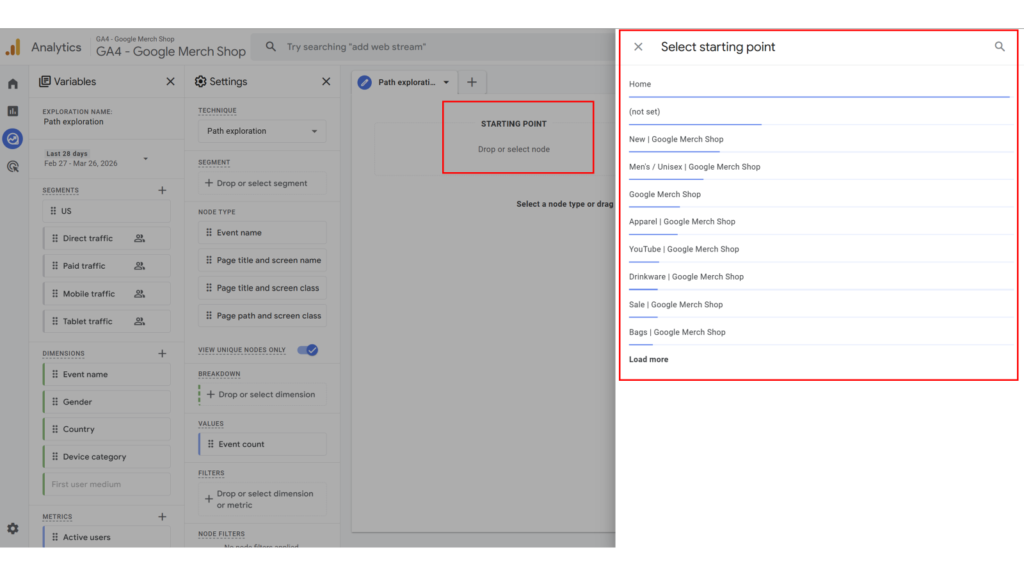Click Load more in starting point list
The height and width of the screenshot is (576, 1024).
pyautogui.click(x=648, y=359)
